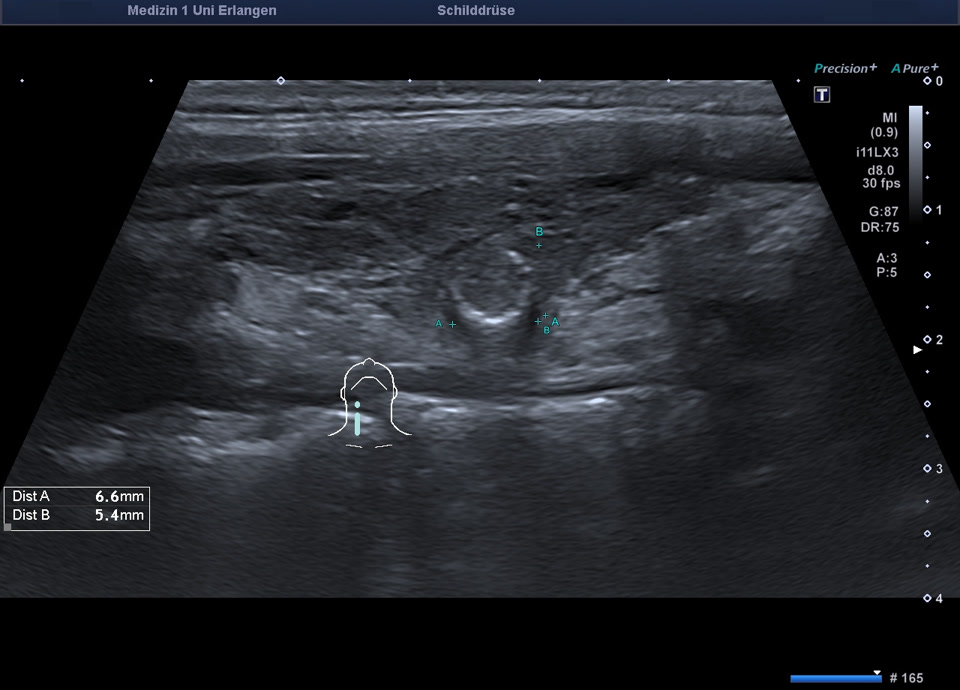The width and height of the screenshot is (960, 690).
Task: Click the depth scale diamond at 3
Action: pyautogui.click(x=926, y=469)
